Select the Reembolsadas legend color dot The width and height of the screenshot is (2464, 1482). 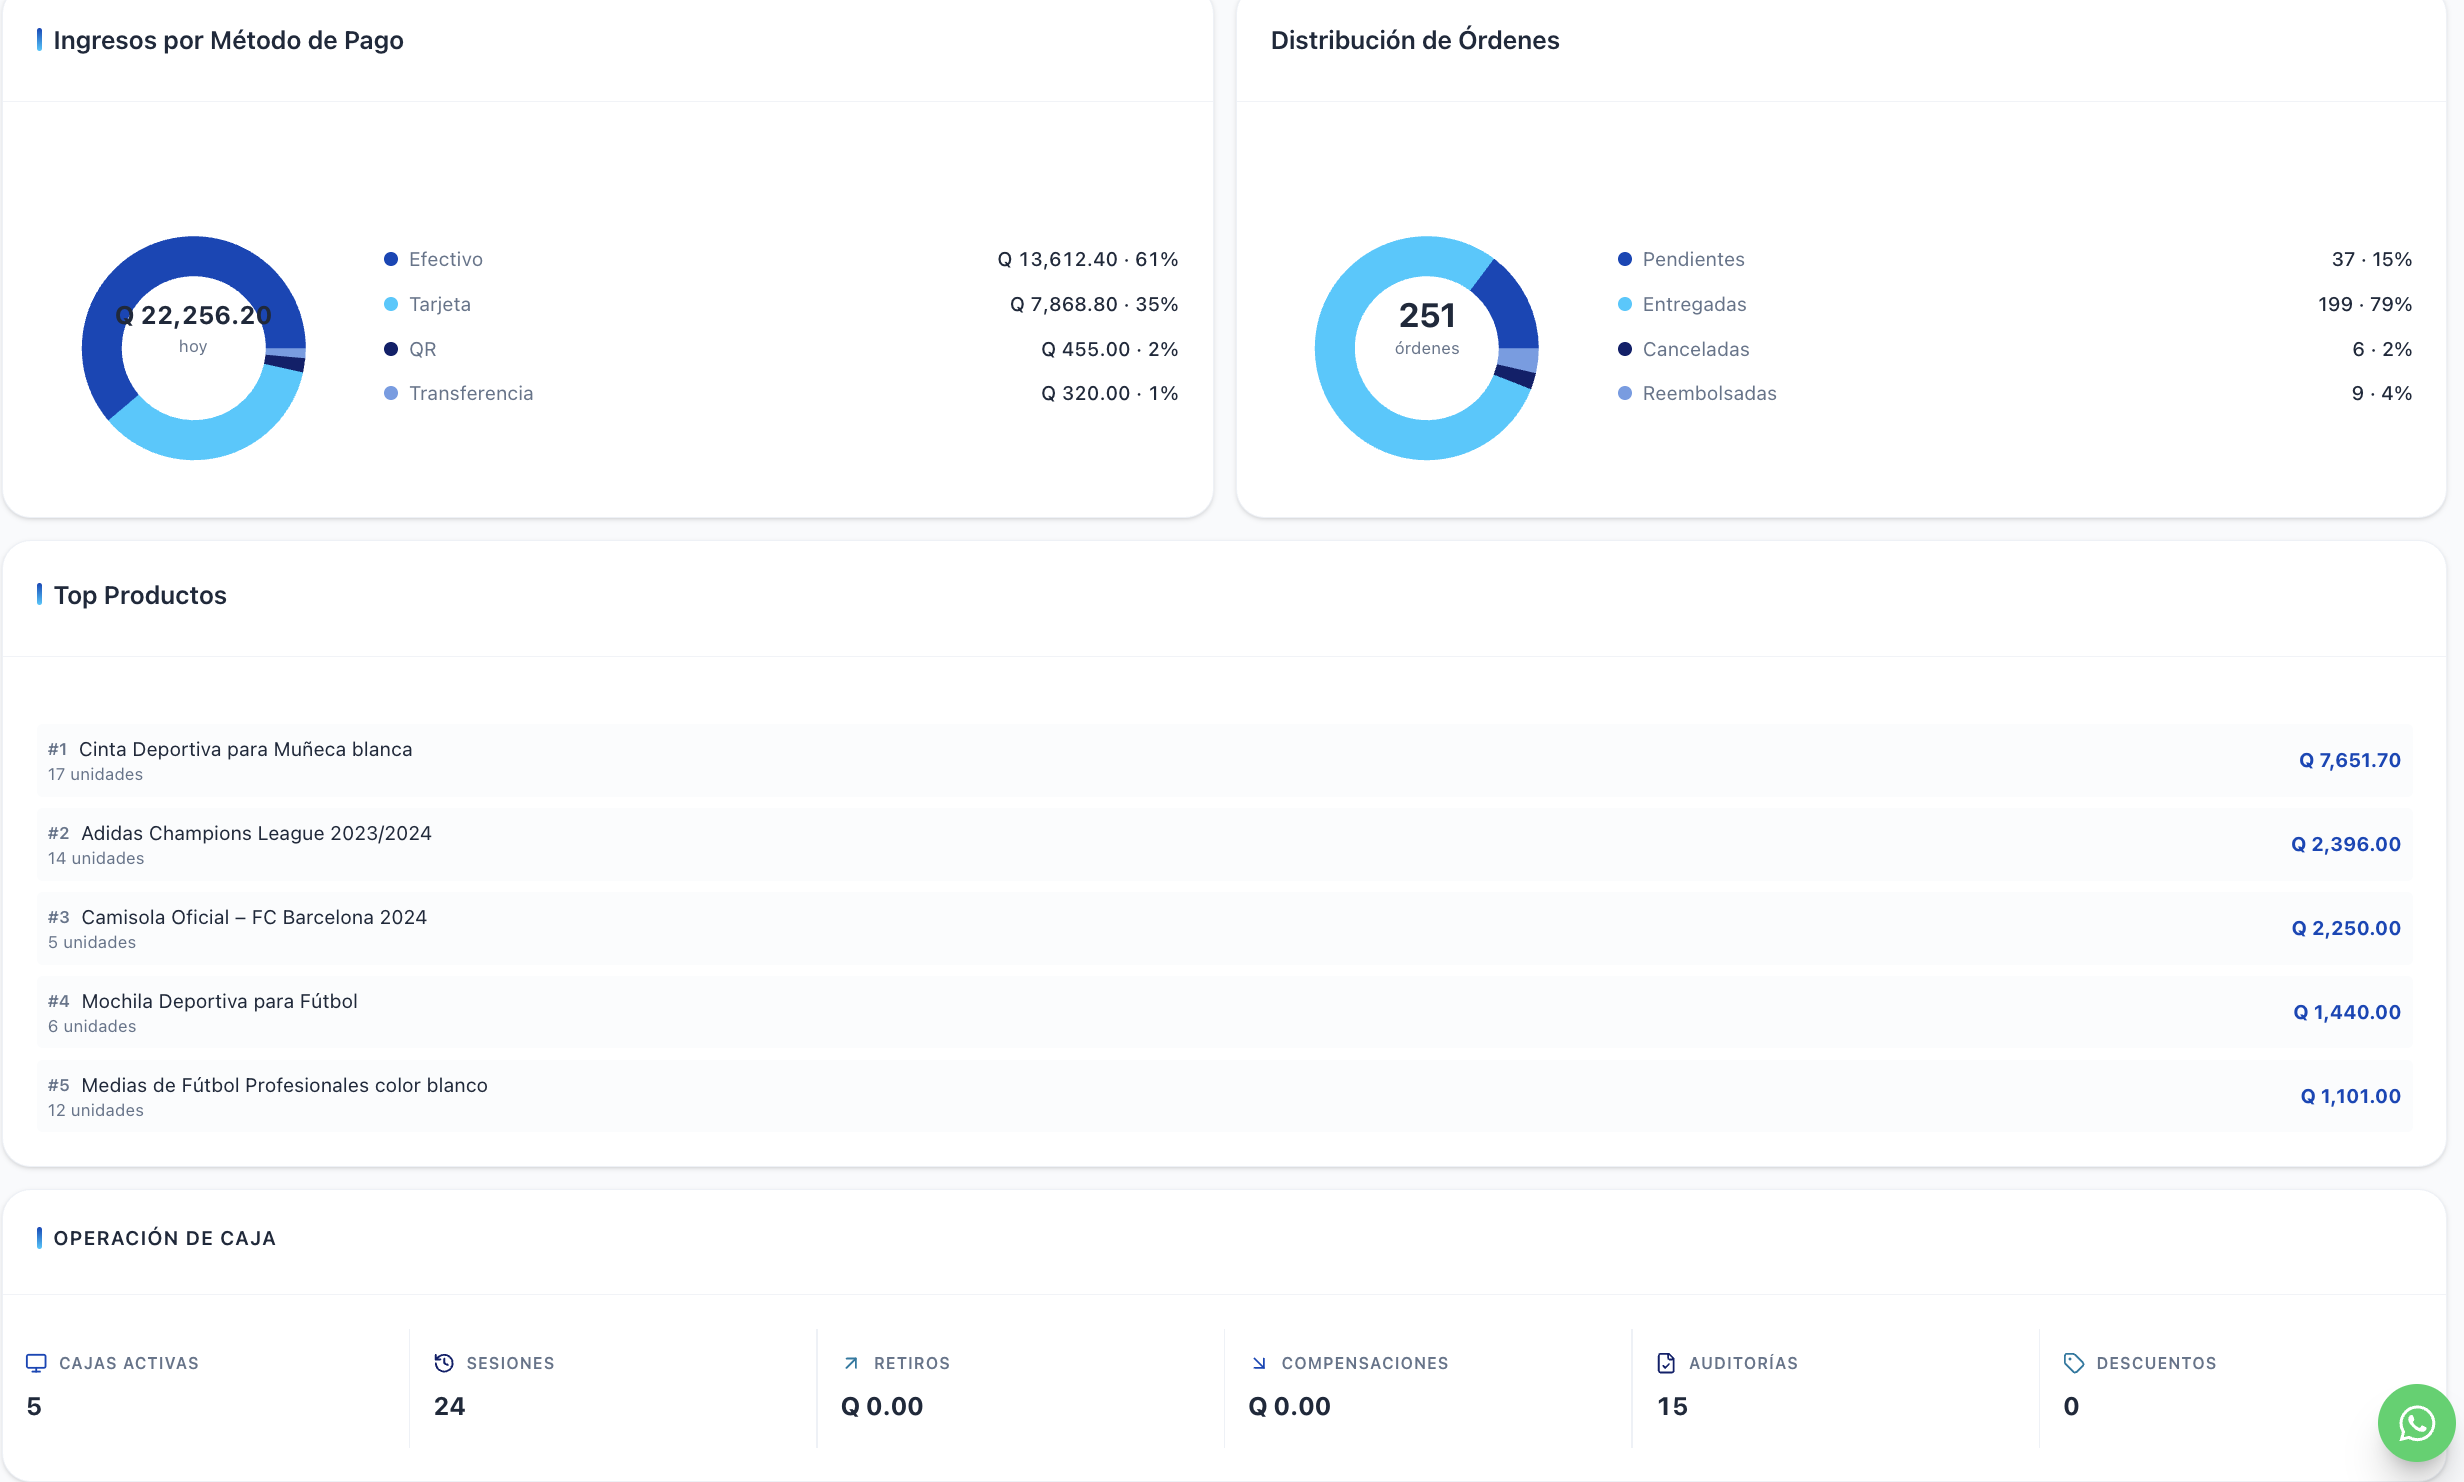(1625, 393)
